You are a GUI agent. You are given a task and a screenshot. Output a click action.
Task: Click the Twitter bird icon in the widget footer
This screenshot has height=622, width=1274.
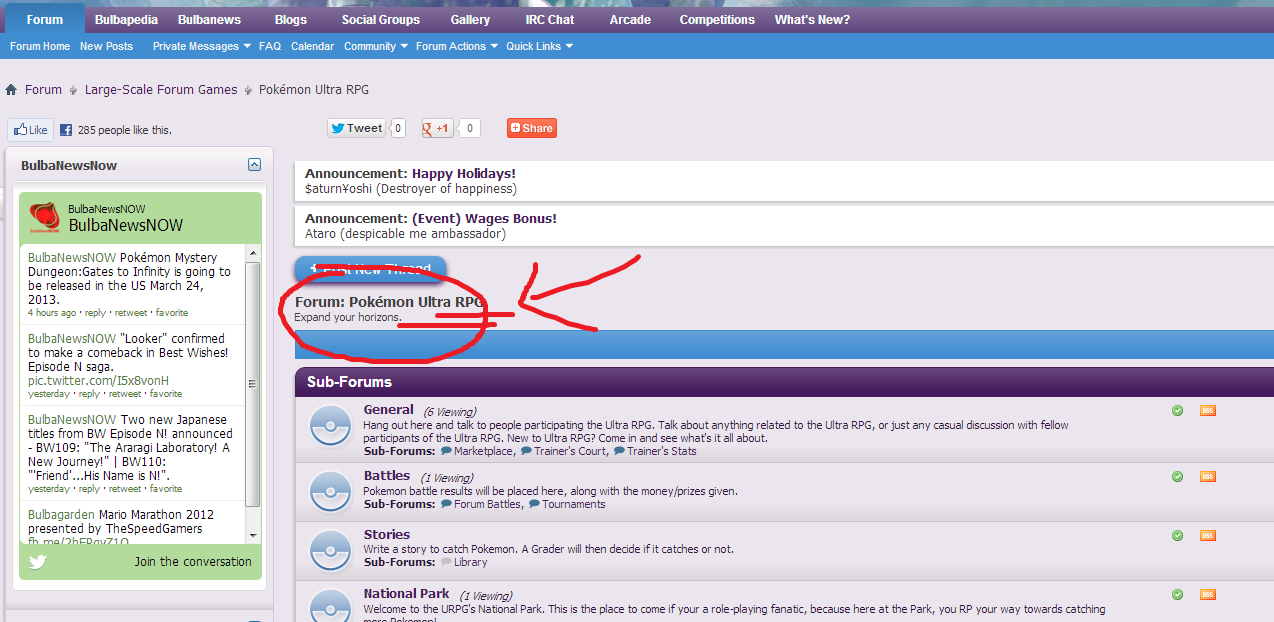pos(38,561)
